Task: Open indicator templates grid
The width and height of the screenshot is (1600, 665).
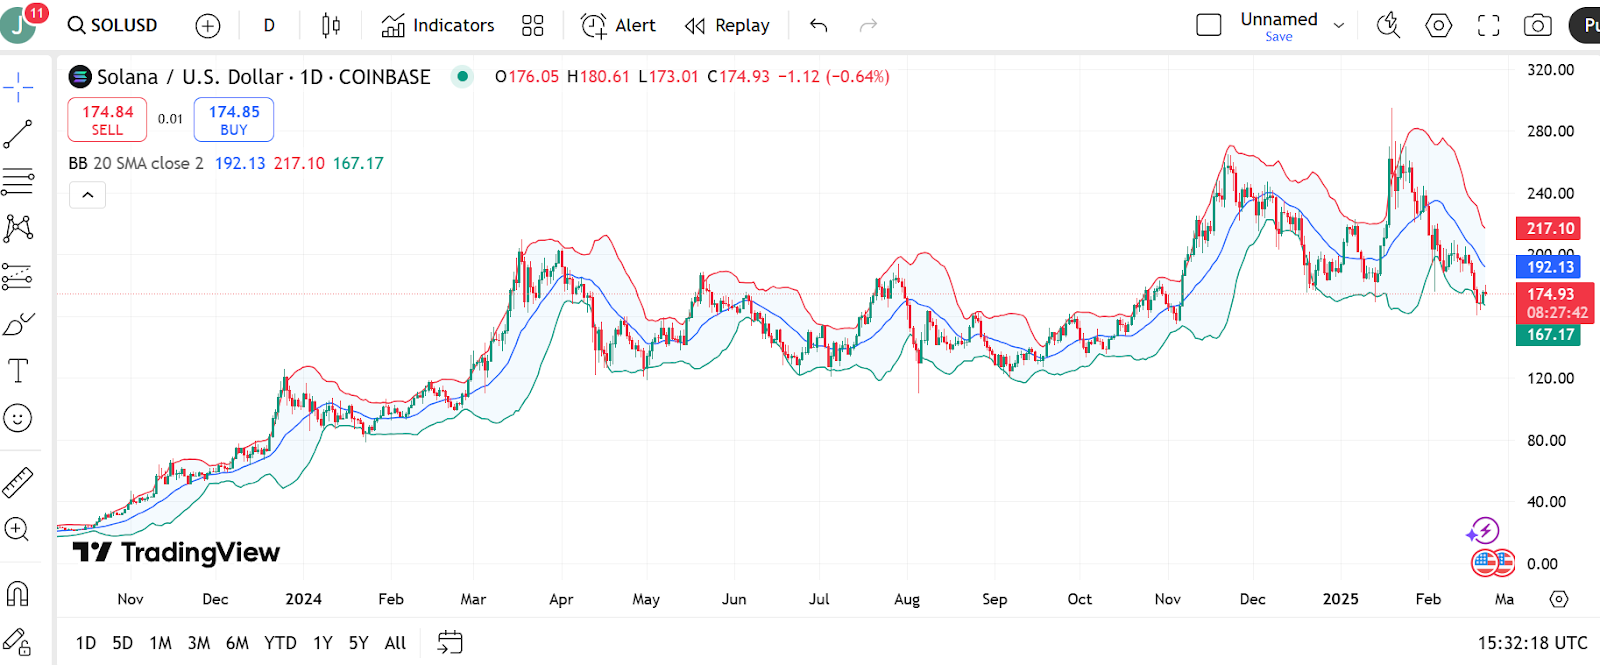Action: click(x=533, y=25)
